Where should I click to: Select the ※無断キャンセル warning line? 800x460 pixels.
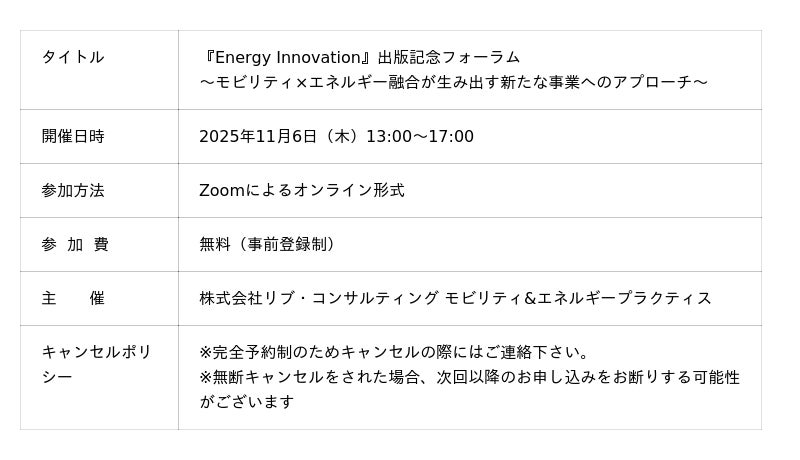469,377
